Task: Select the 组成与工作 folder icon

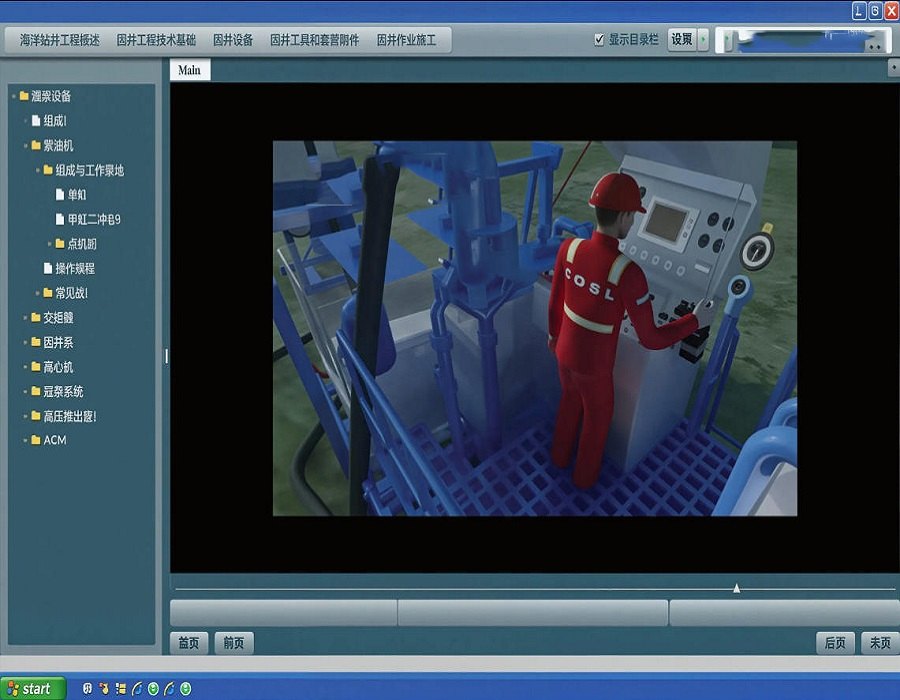Action: pos(48,170)
